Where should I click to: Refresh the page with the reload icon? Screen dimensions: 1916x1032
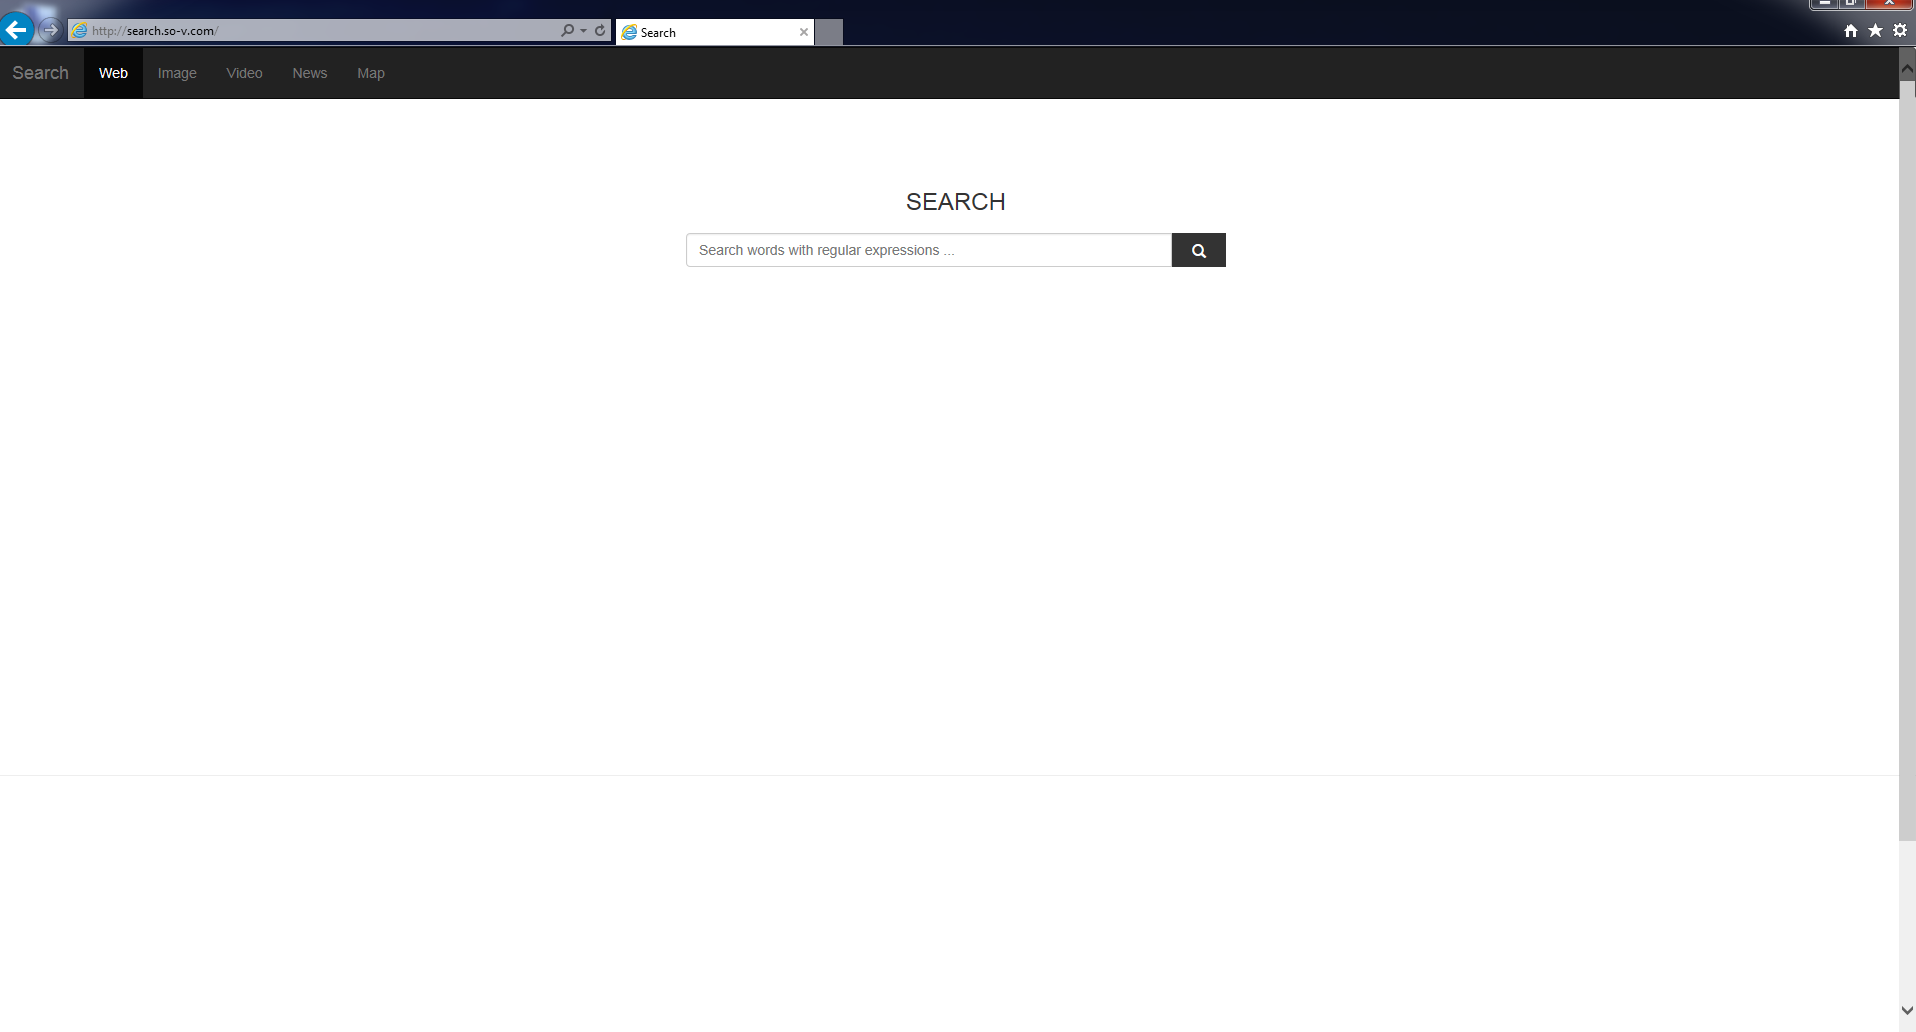pyautogui.click(x=600, y=30)
